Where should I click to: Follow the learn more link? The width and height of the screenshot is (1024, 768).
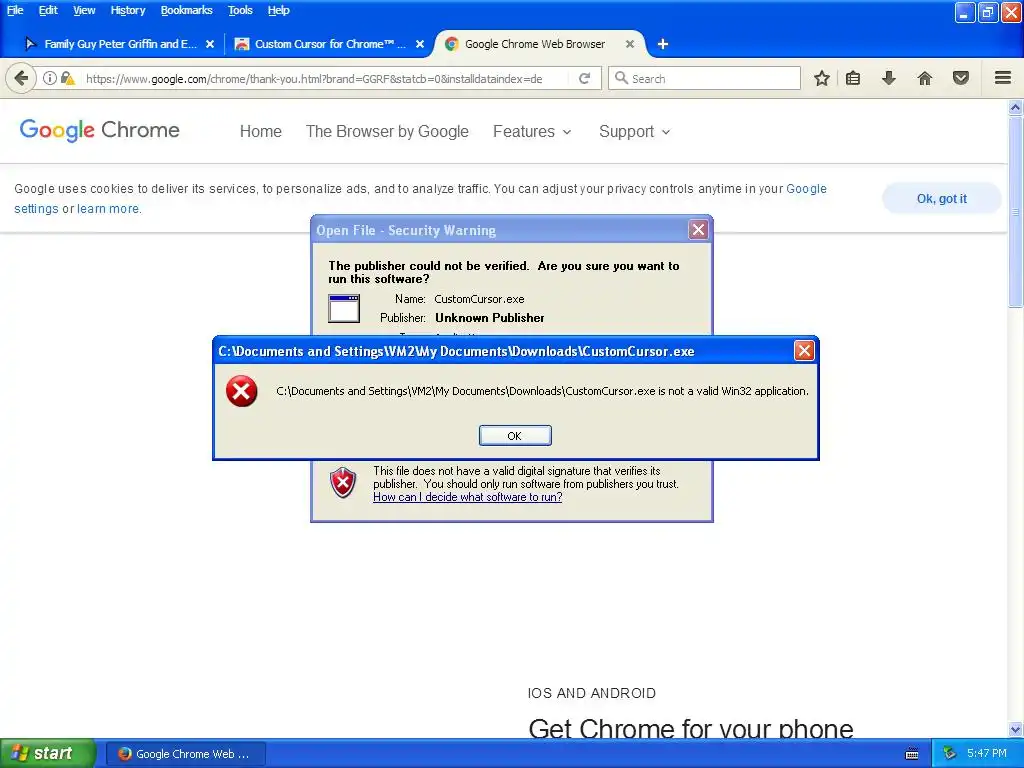click(108, 209)
